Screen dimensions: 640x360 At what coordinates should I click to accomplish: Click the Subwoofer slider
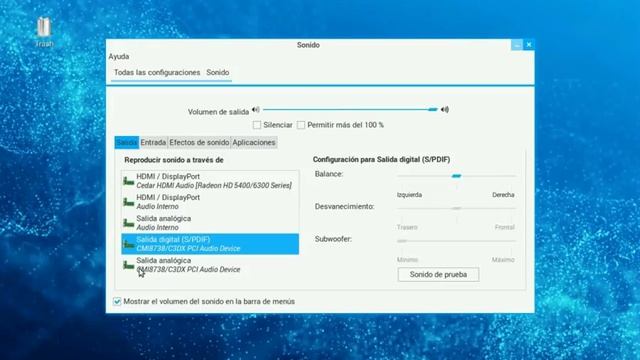tap(456, 241)
